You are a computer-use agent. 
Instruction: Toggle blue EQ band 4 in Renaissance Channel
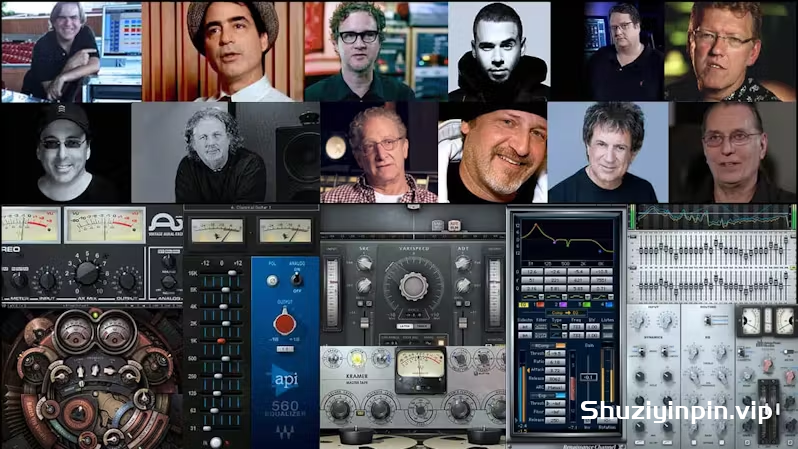point(609,305)
